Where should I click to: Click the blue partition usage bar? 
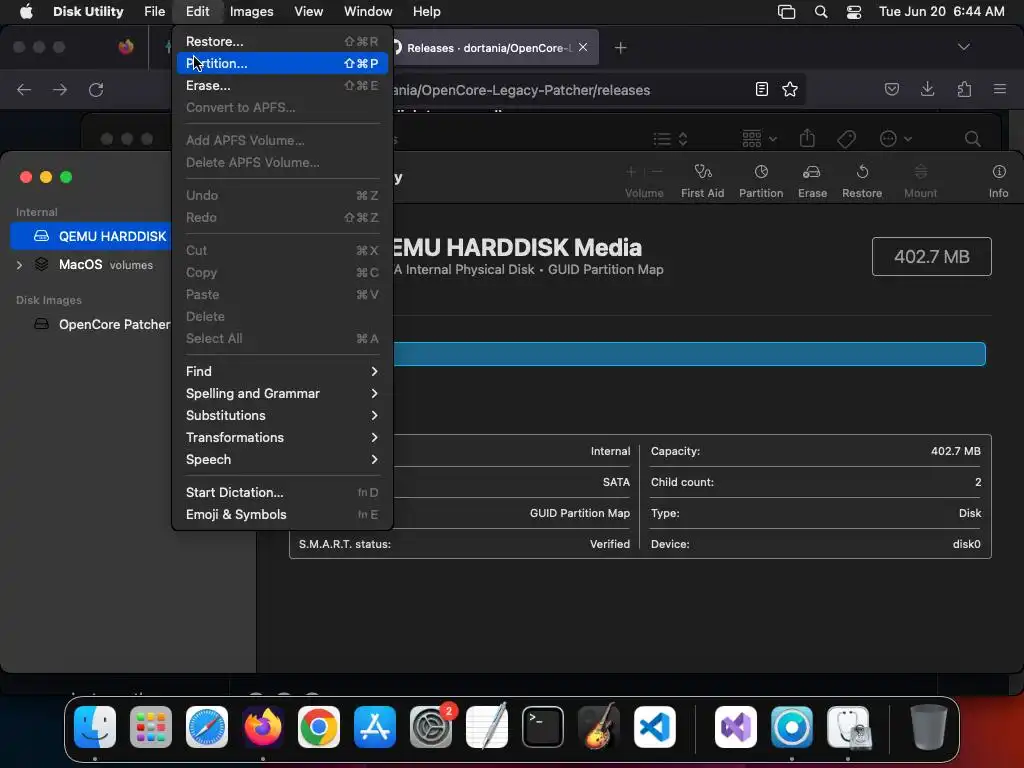[x=689, y=354]
